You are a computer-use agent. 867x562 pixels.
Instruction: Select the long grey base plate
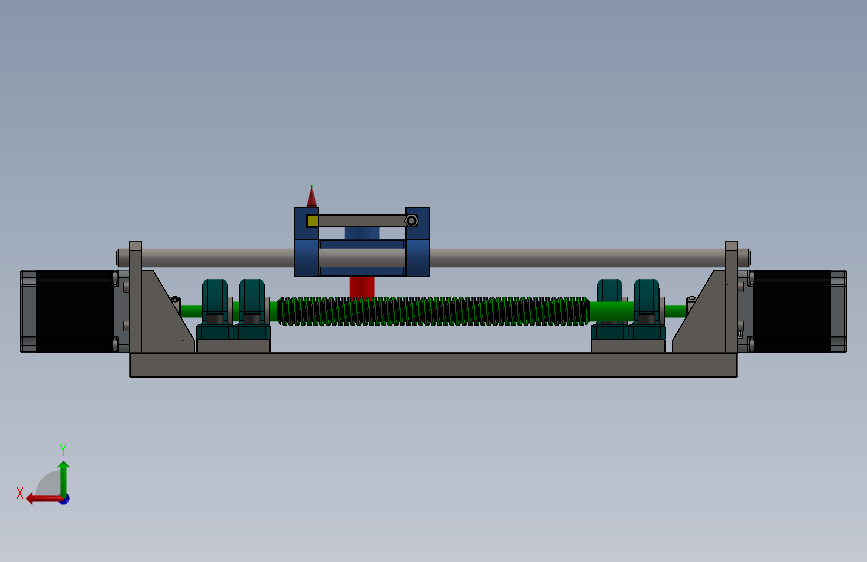434,365
